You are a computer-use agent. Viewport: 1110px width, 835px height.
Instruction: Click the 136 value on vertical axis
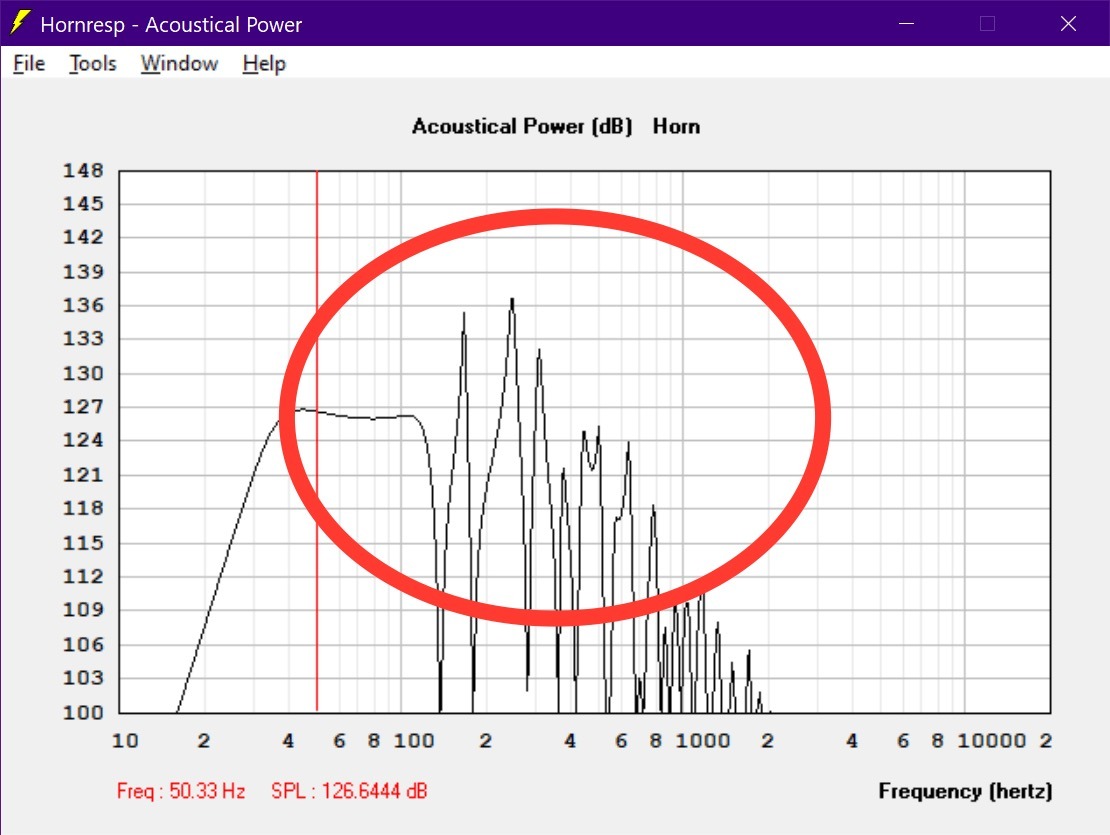(83, 306)
